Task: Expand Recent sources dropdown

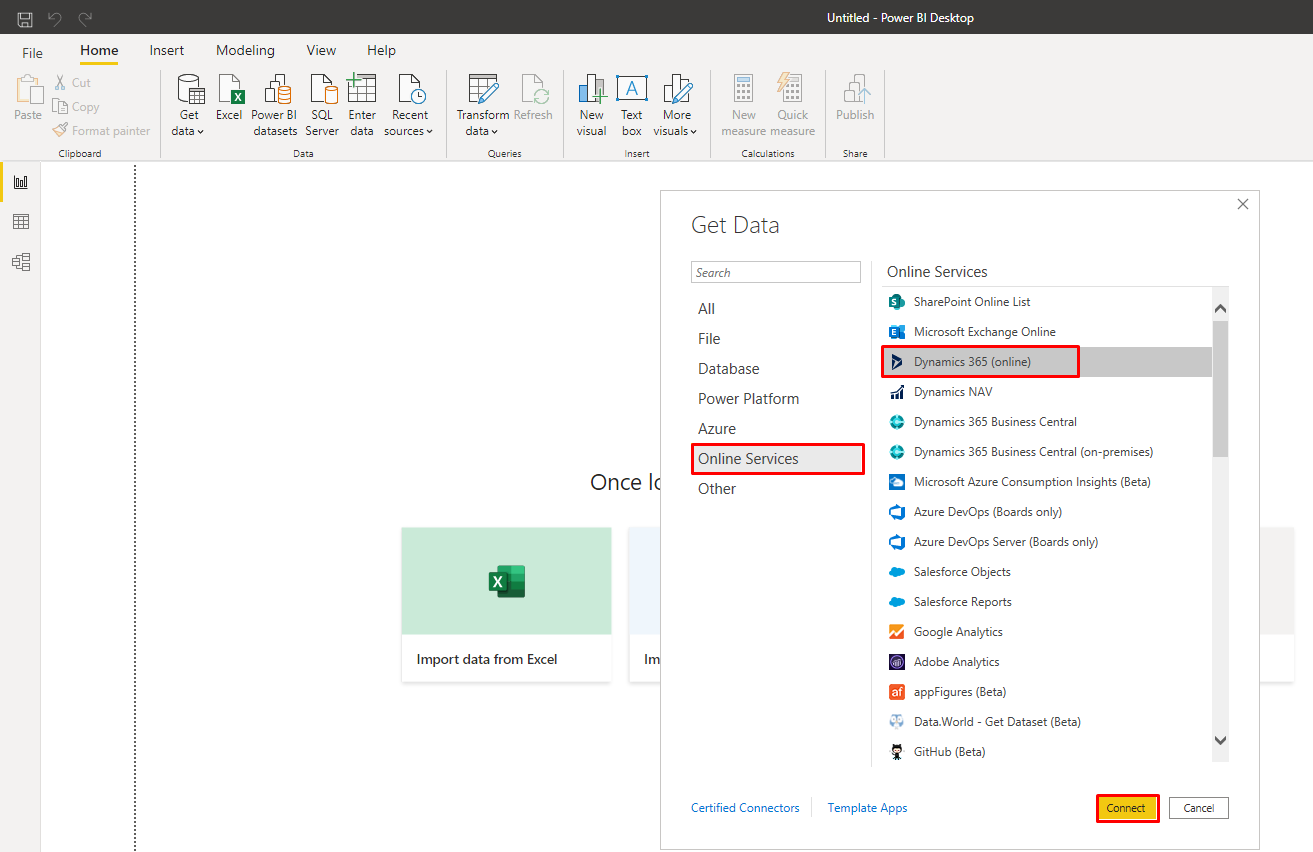Action: click(409, 105)
